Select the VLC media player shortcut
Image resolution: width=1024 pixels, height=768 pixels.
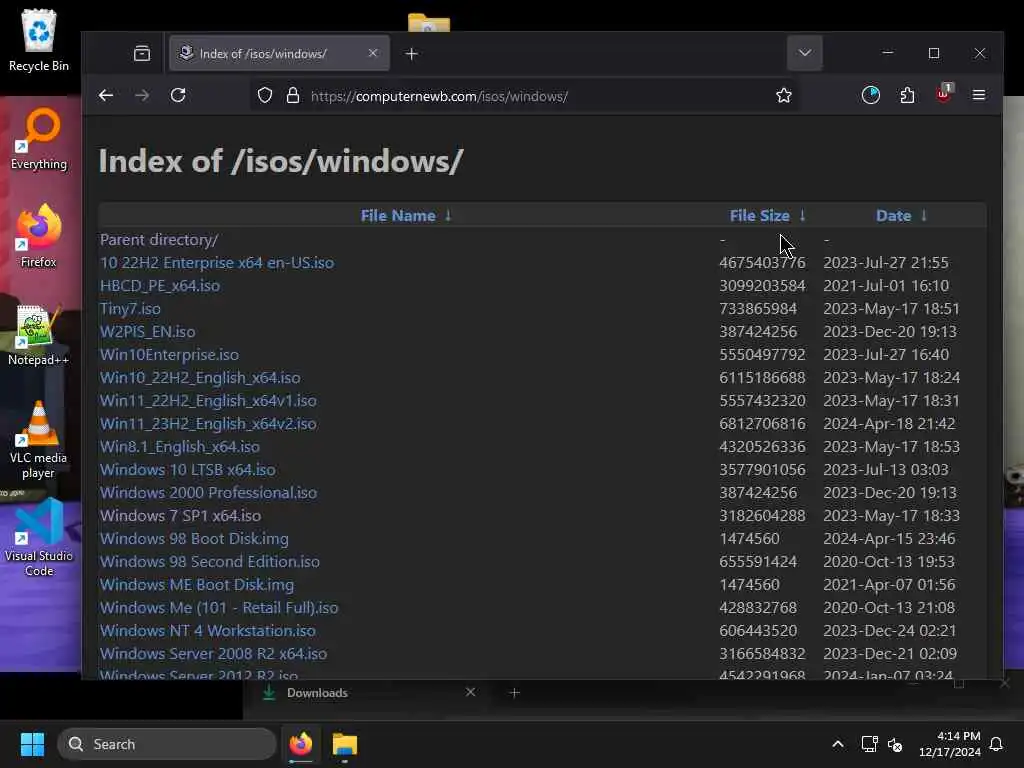39,440
